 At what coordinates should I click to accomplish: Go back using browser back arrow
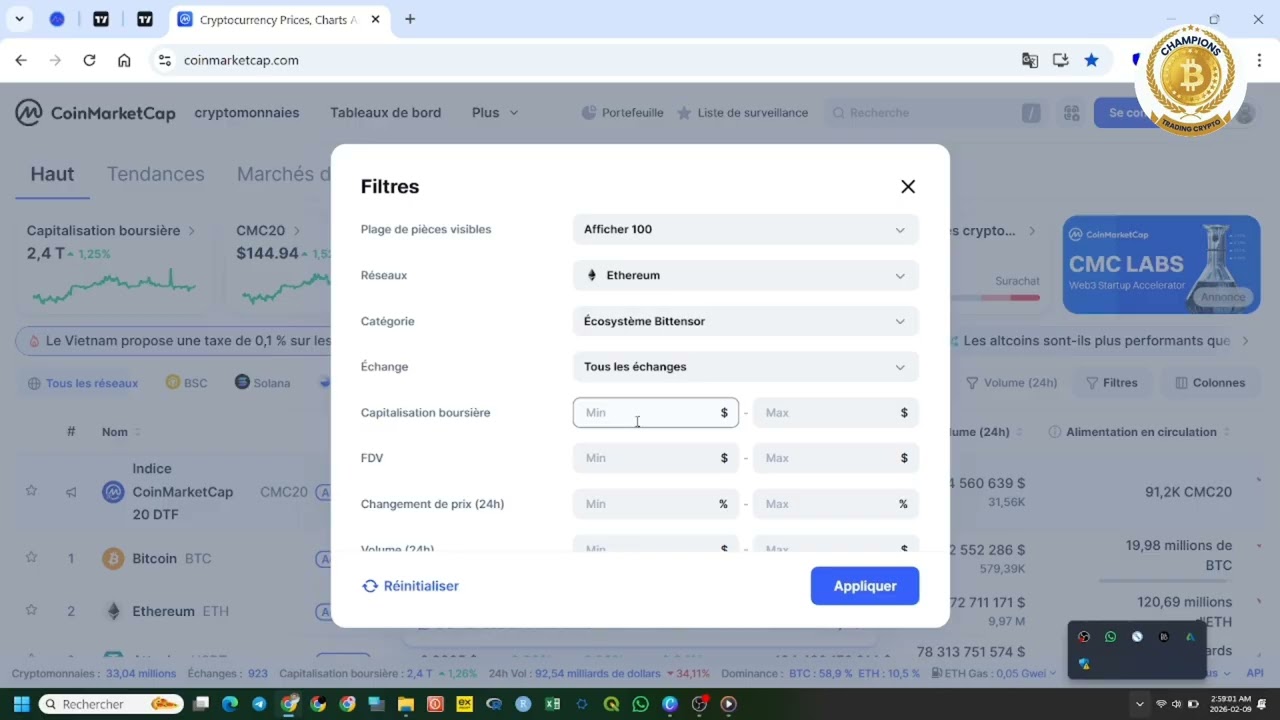(21, 60)
